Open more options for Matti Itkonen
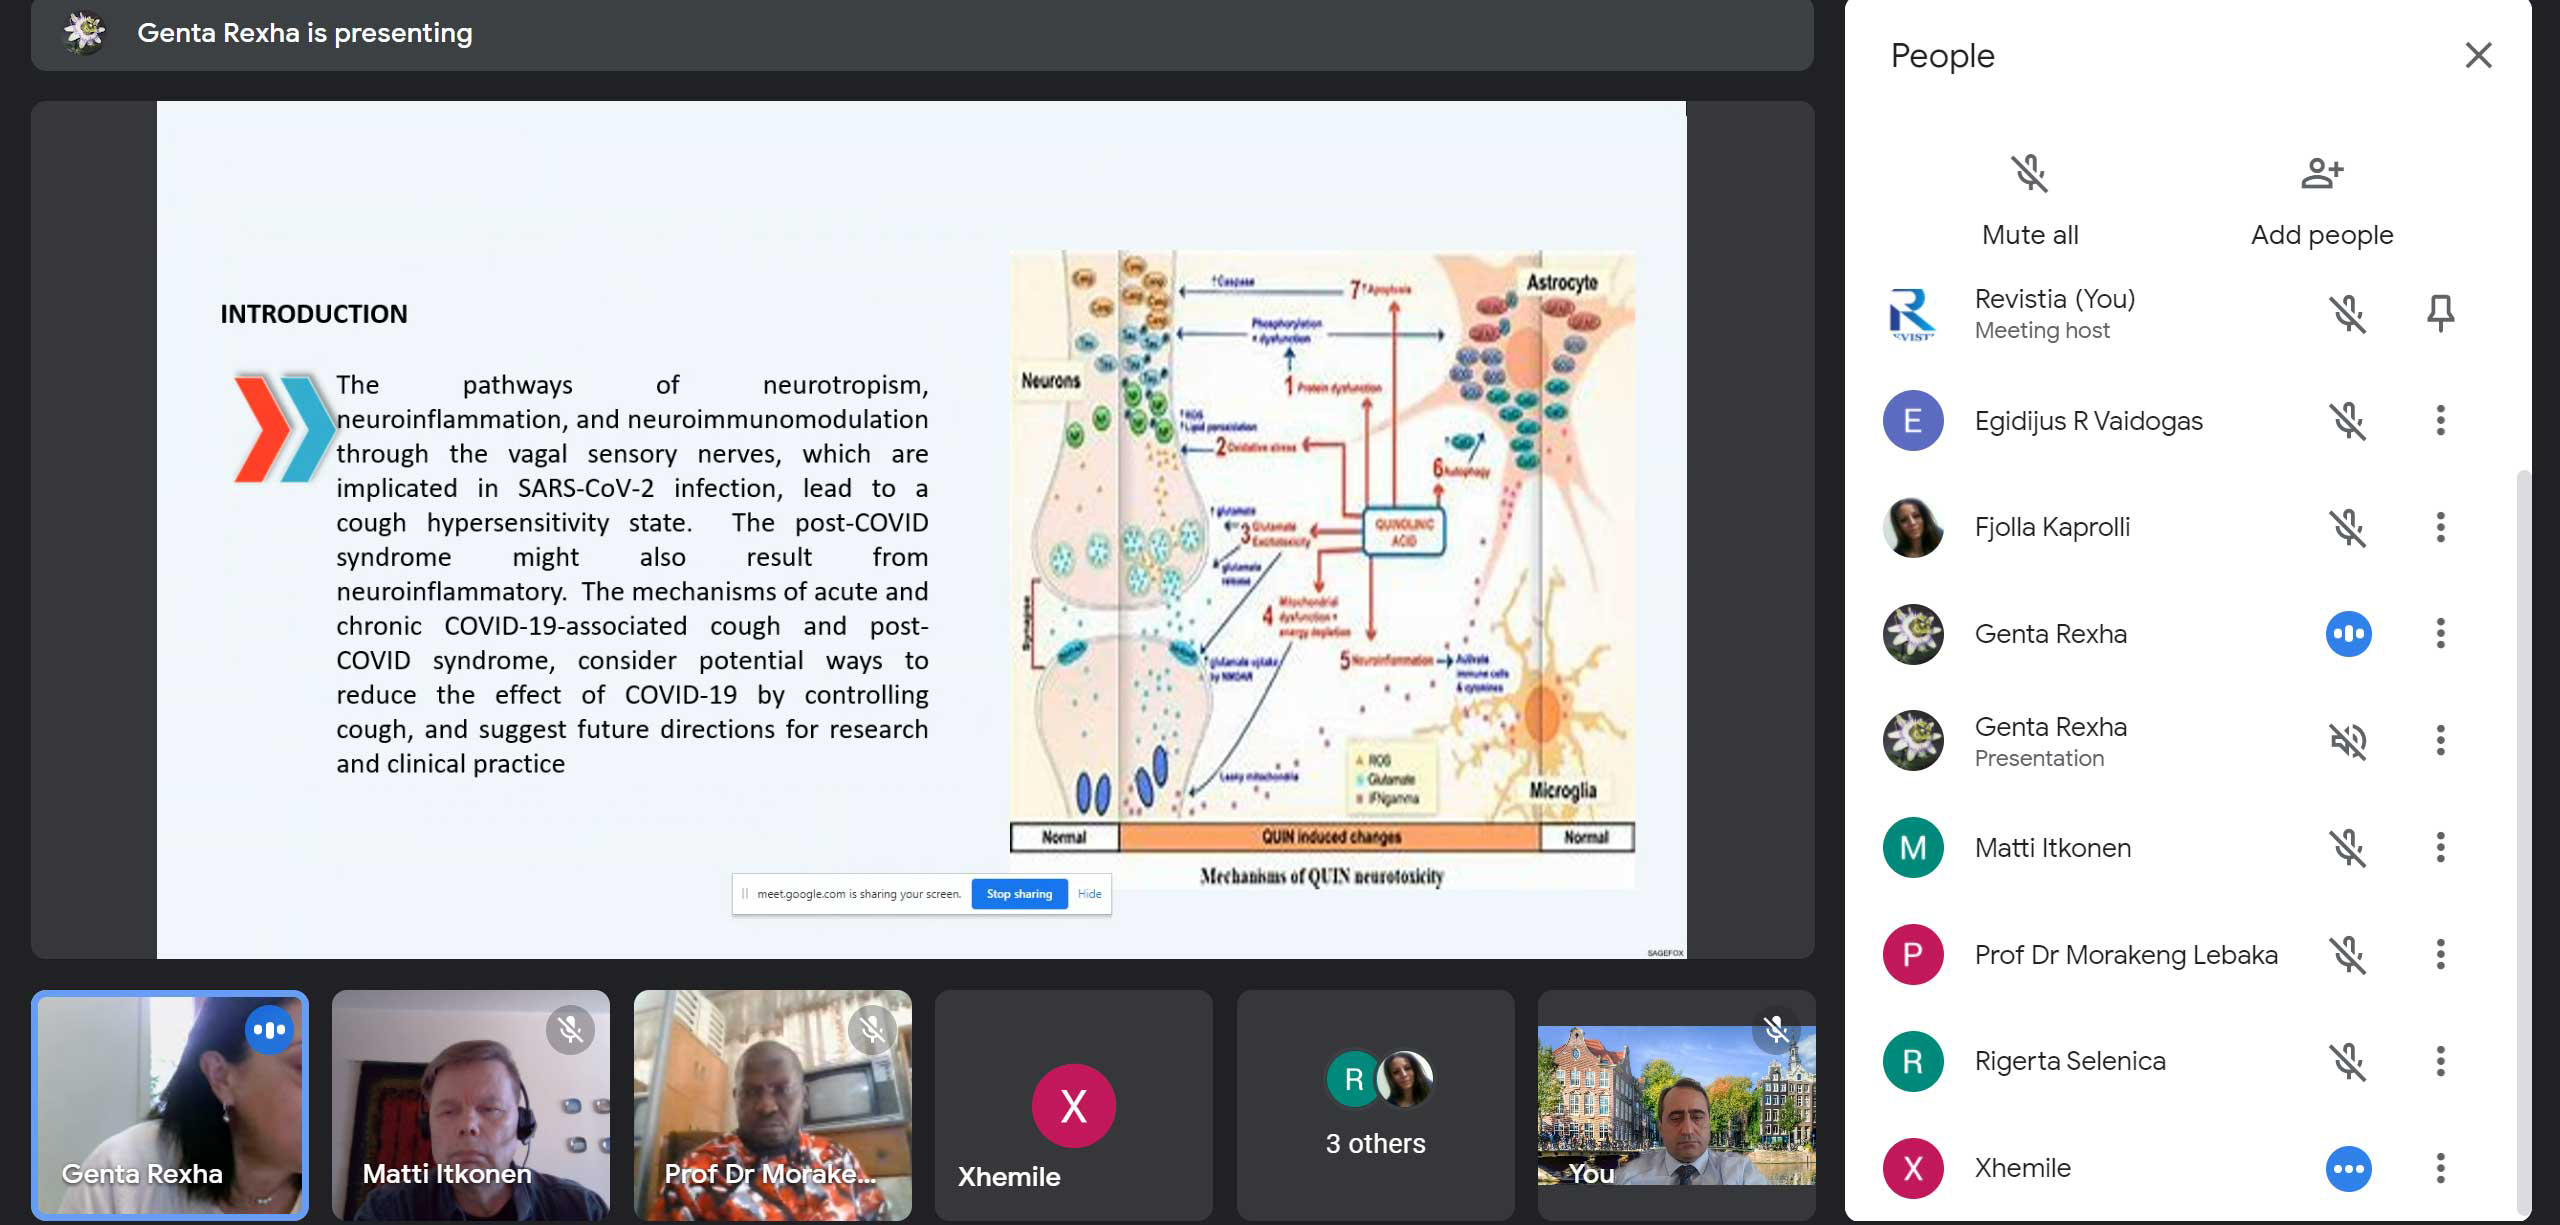This screenshot has width=2560, height=1225. tap(2440, 848)
